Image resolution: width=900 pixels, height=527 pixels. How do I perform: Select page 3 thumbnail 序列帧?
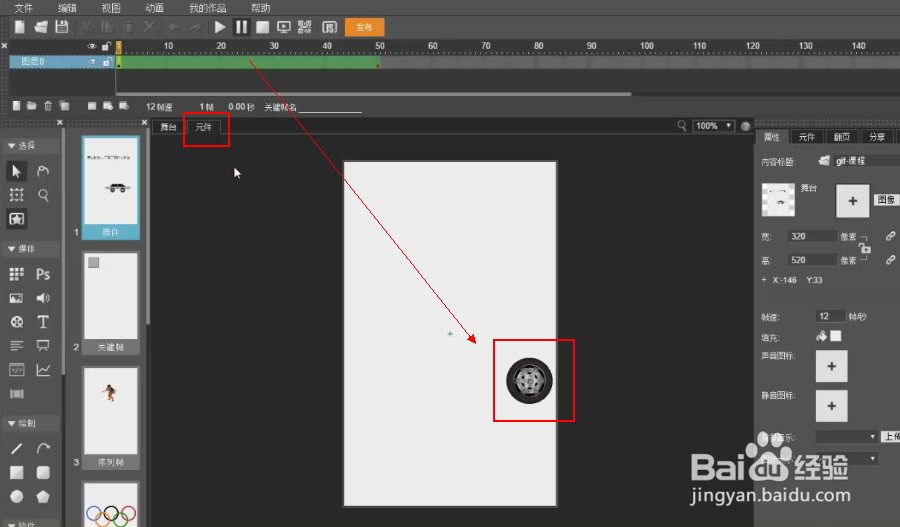(x=111, y=417)
